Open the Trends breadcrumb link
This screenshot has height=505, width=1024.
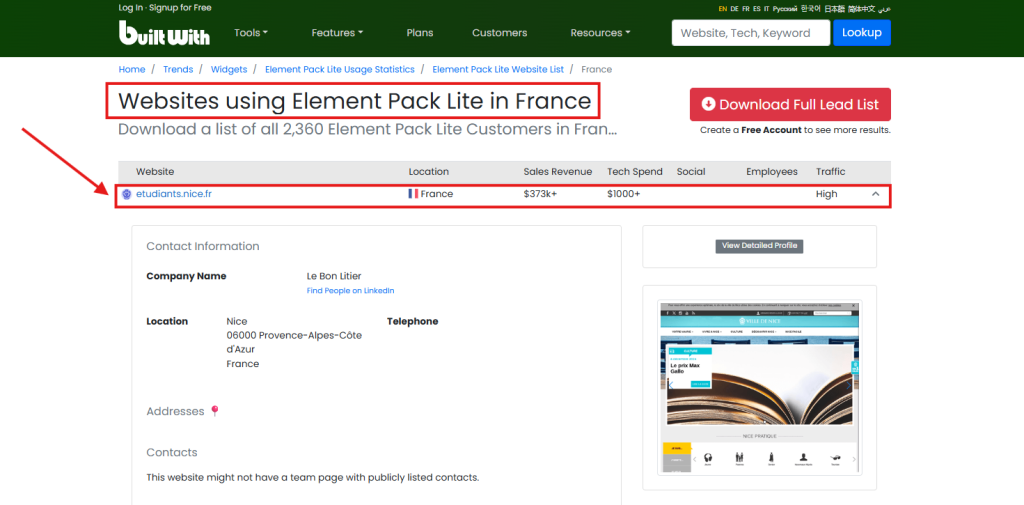tap(178, 69)
